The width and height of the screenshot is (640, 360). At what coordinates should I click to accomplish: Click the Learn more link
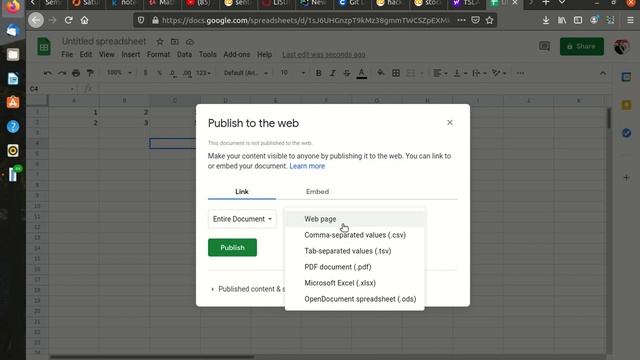pos(307,166)
